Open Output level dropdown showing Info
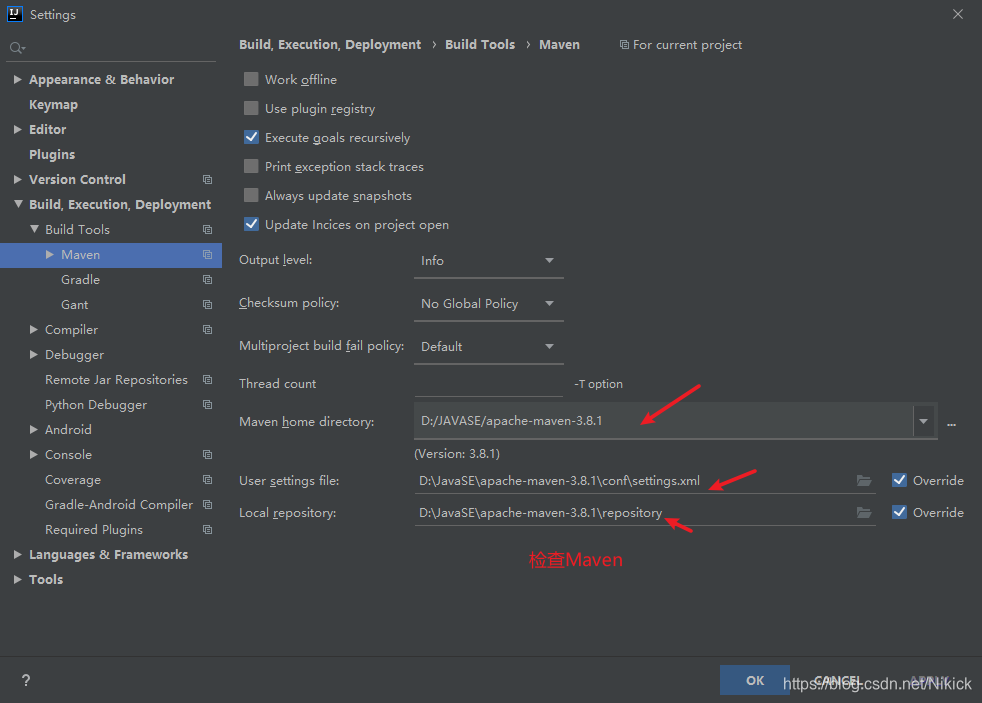982x703 pixels. pyautogui.click(x=488, y=261)
